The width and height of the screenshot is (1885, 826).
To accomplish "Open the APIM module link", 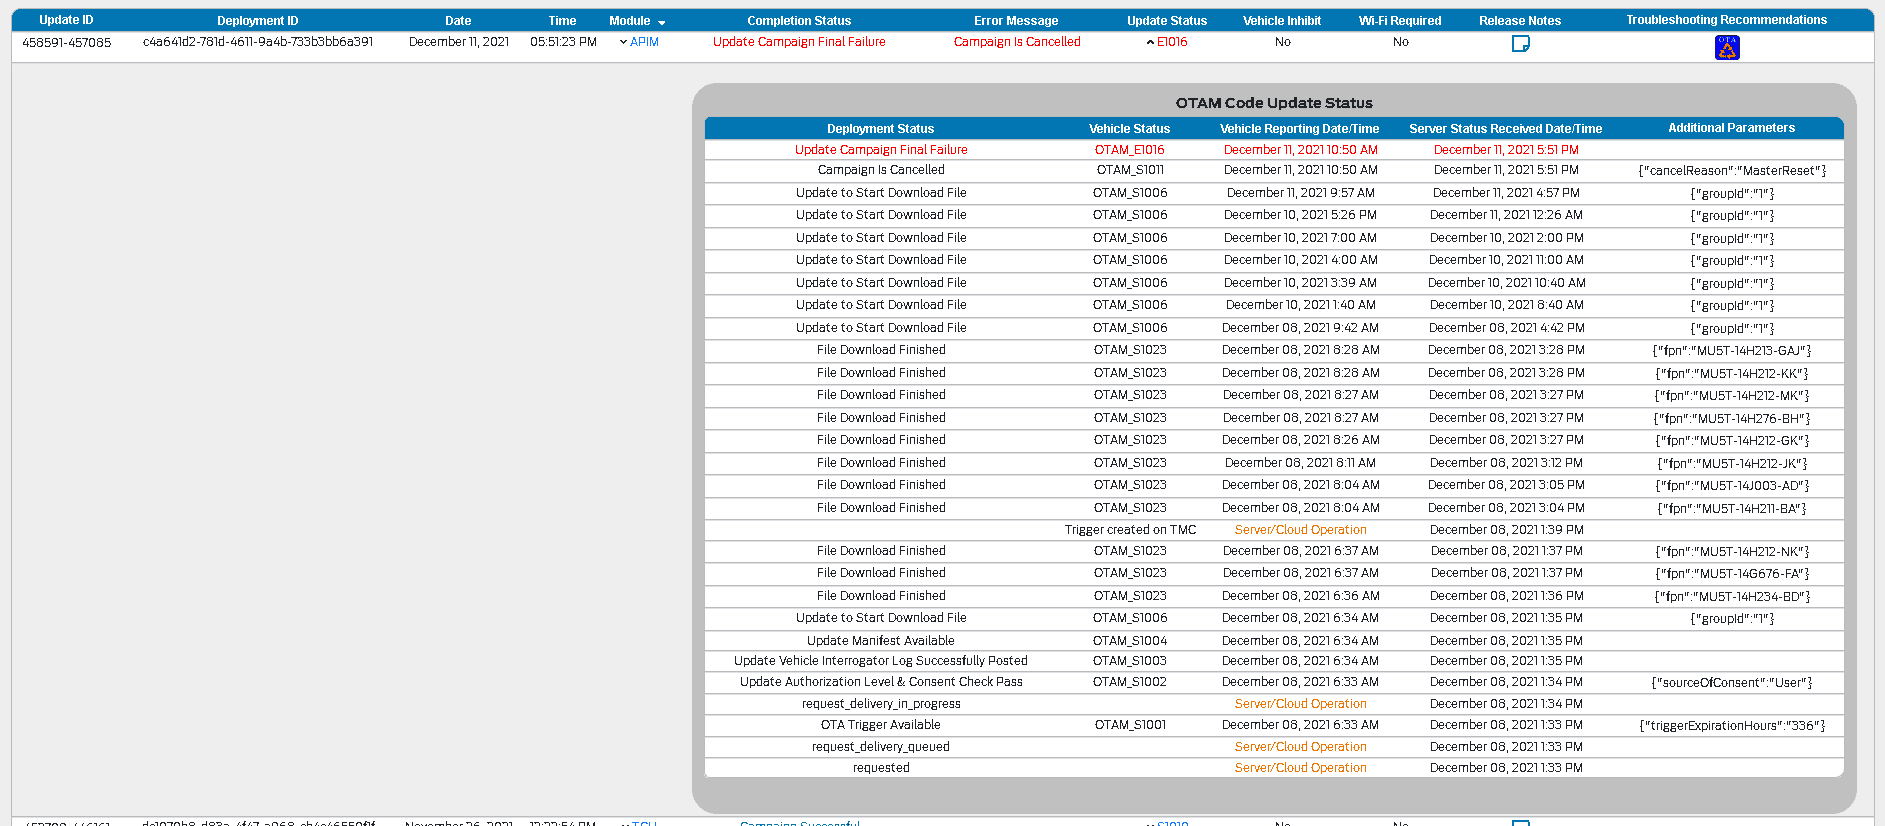I will [644, 42].
